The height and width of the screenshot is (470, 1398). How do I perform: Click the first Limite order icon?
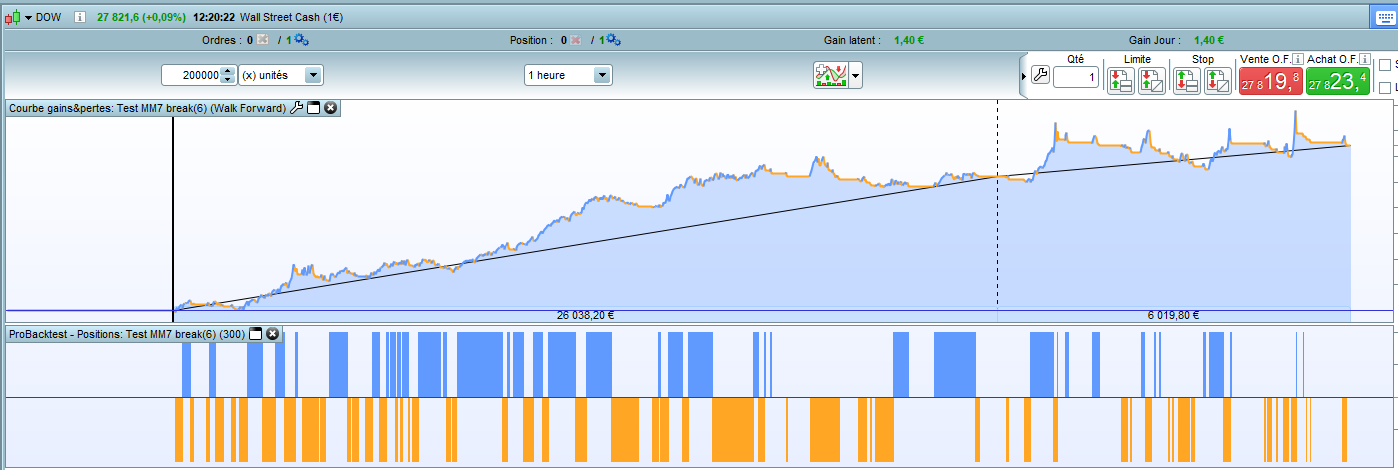coord(1121,81)
